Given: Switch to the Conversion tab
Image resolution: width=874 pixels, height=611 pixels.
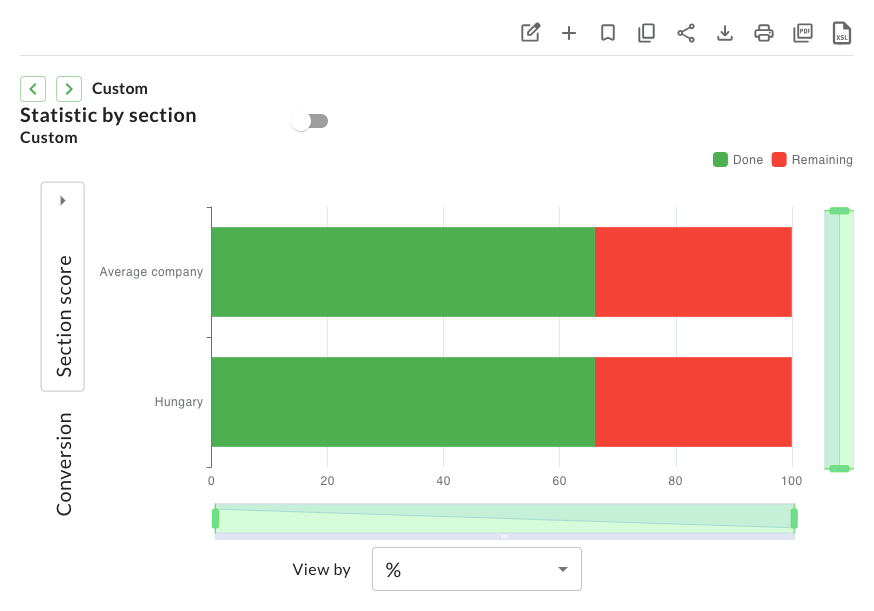Looking at the screenshot, I should (64, 464).
